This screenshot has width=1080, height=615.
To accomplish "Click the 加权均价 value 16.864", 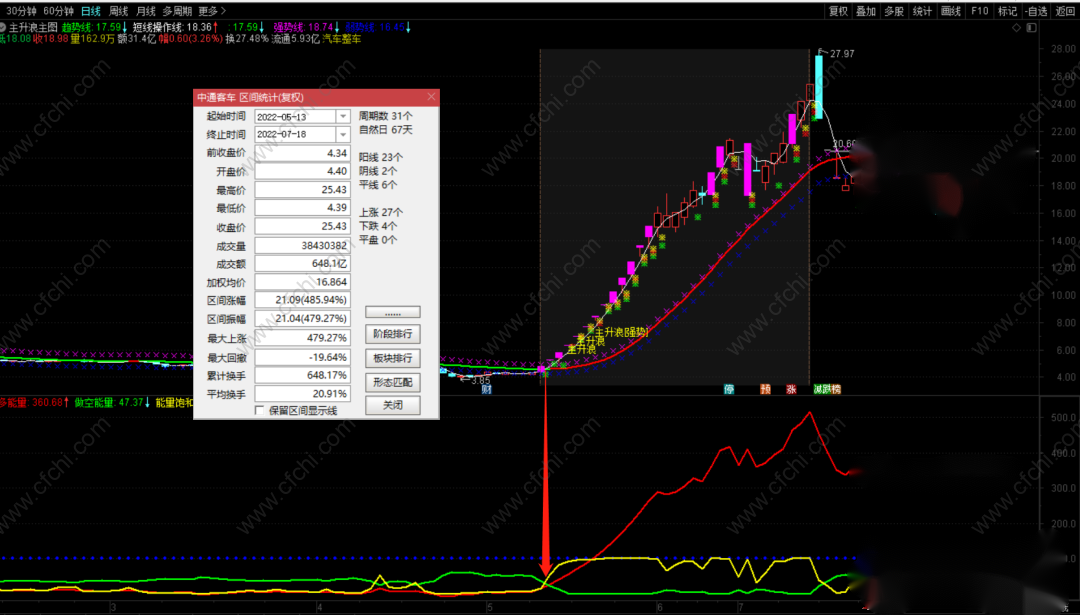I will coord(302,282).
